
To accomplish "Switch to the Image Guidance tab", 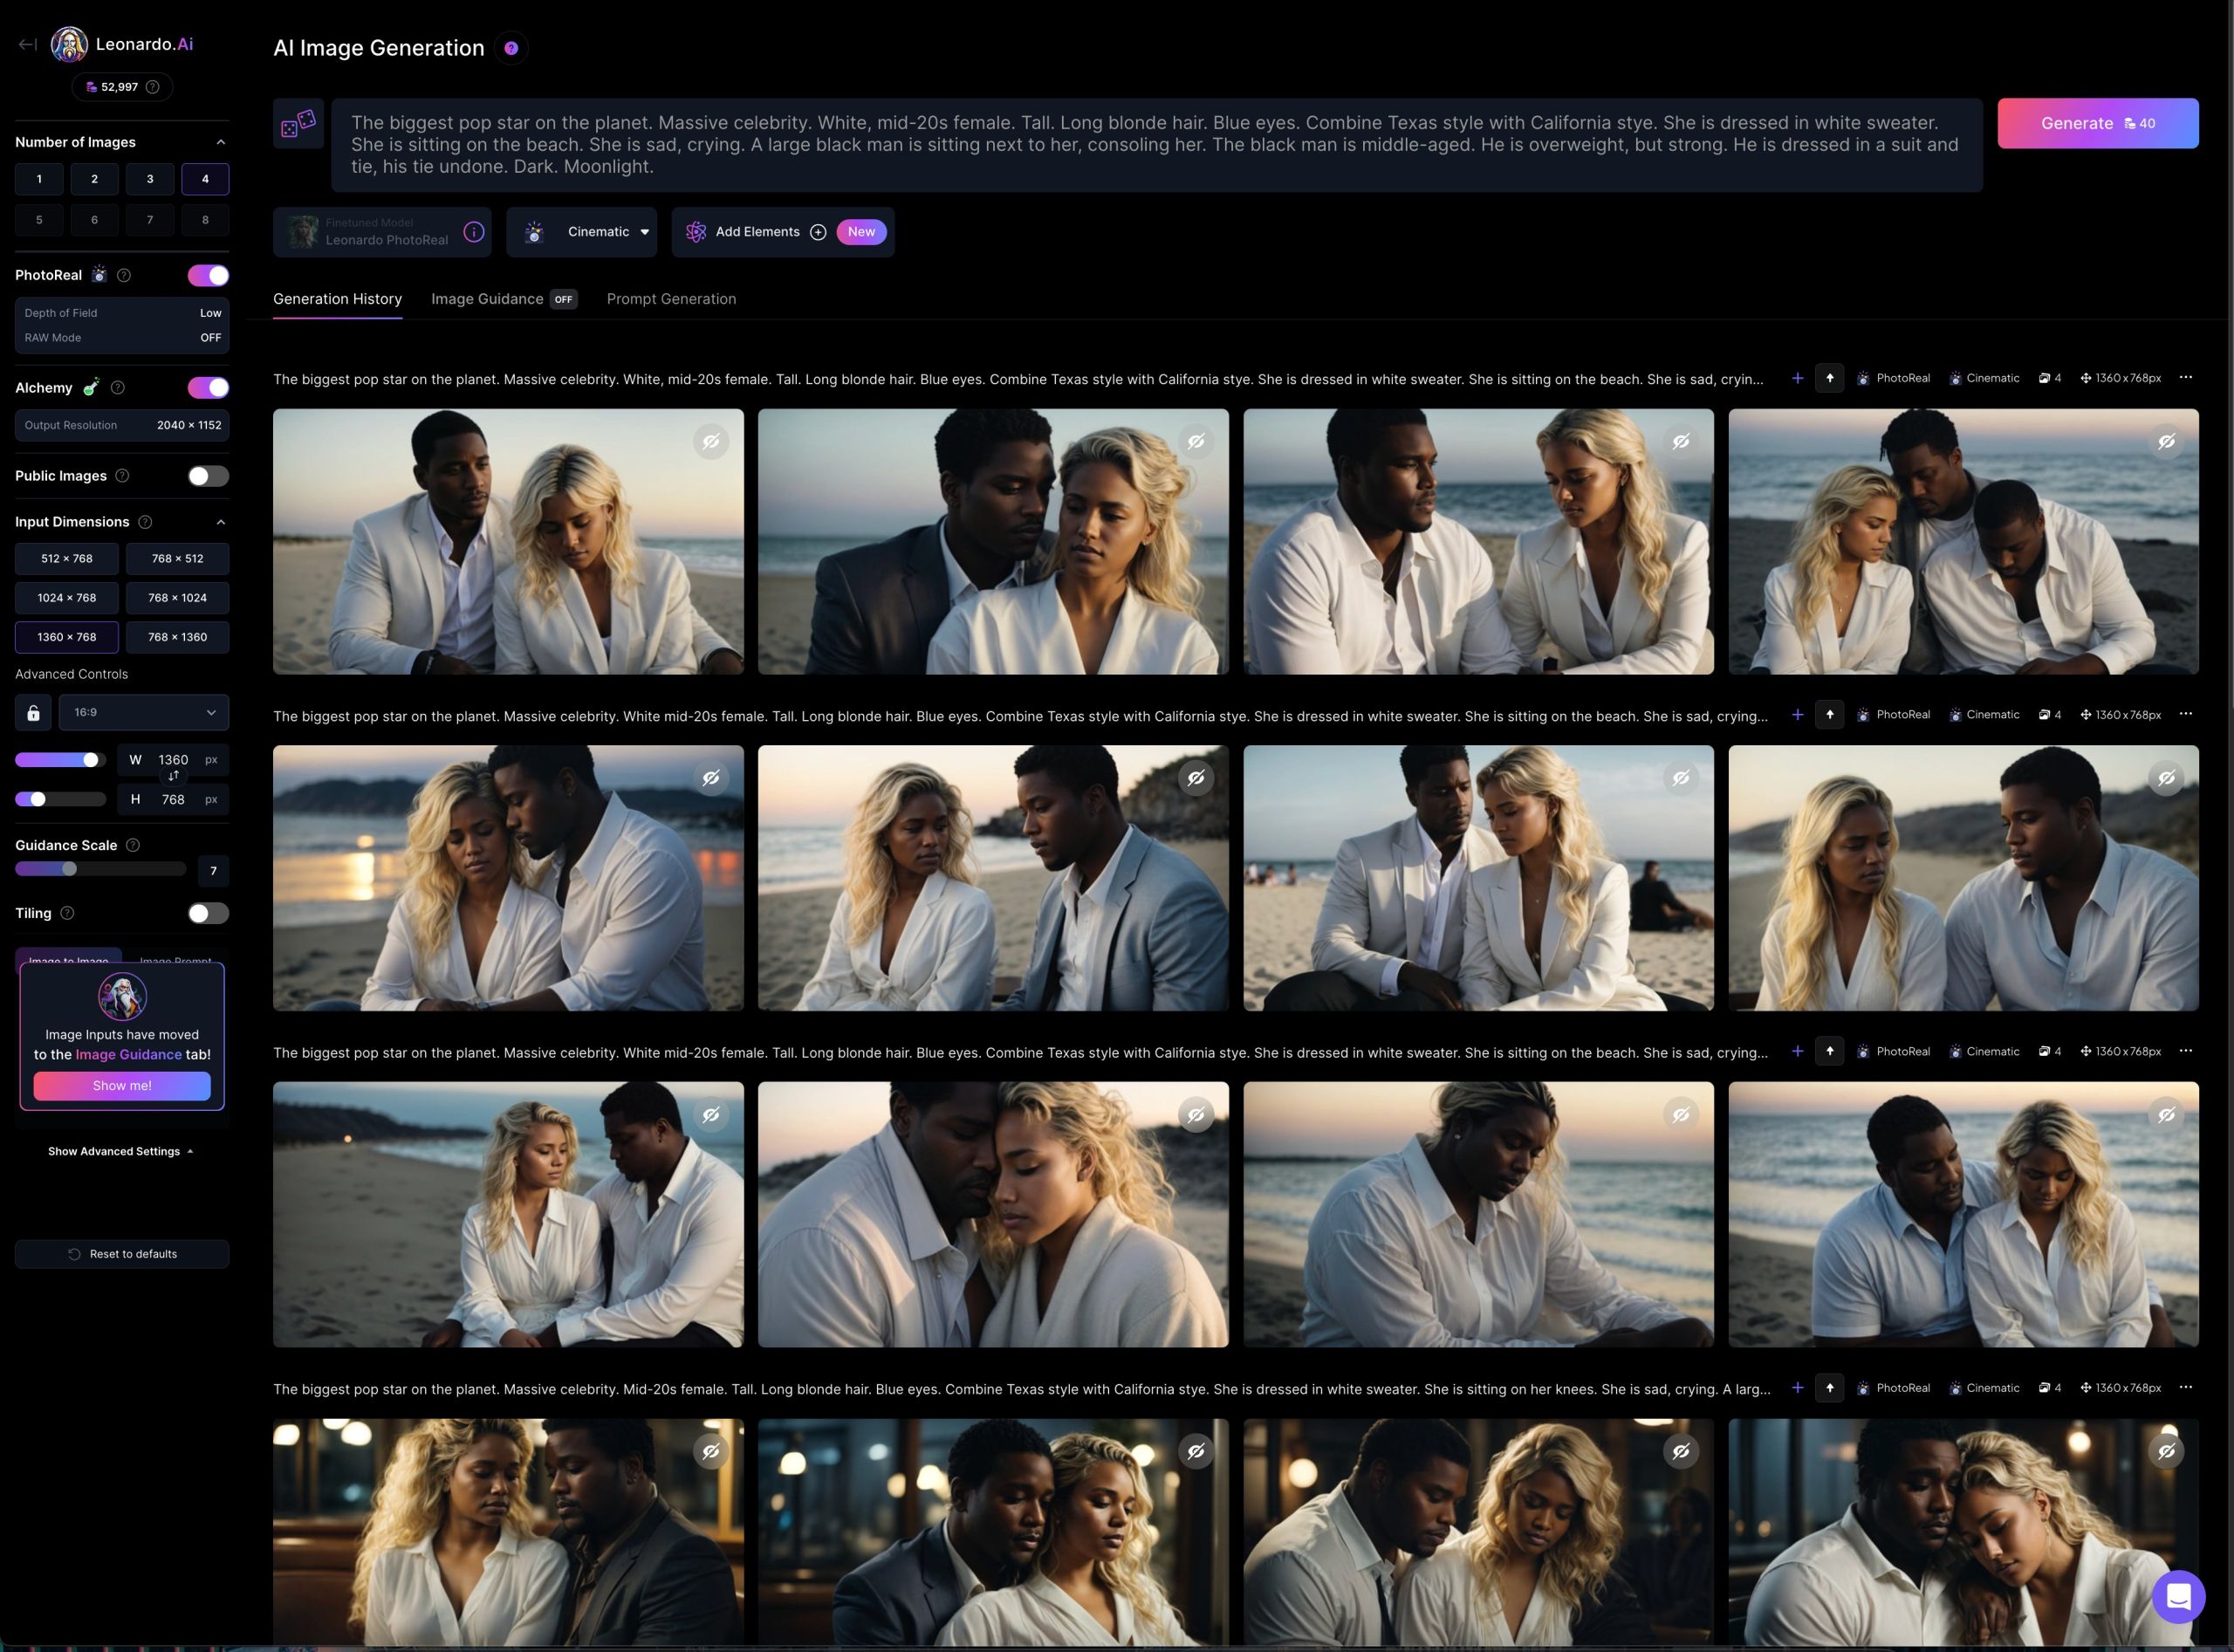I will (504, 299).
